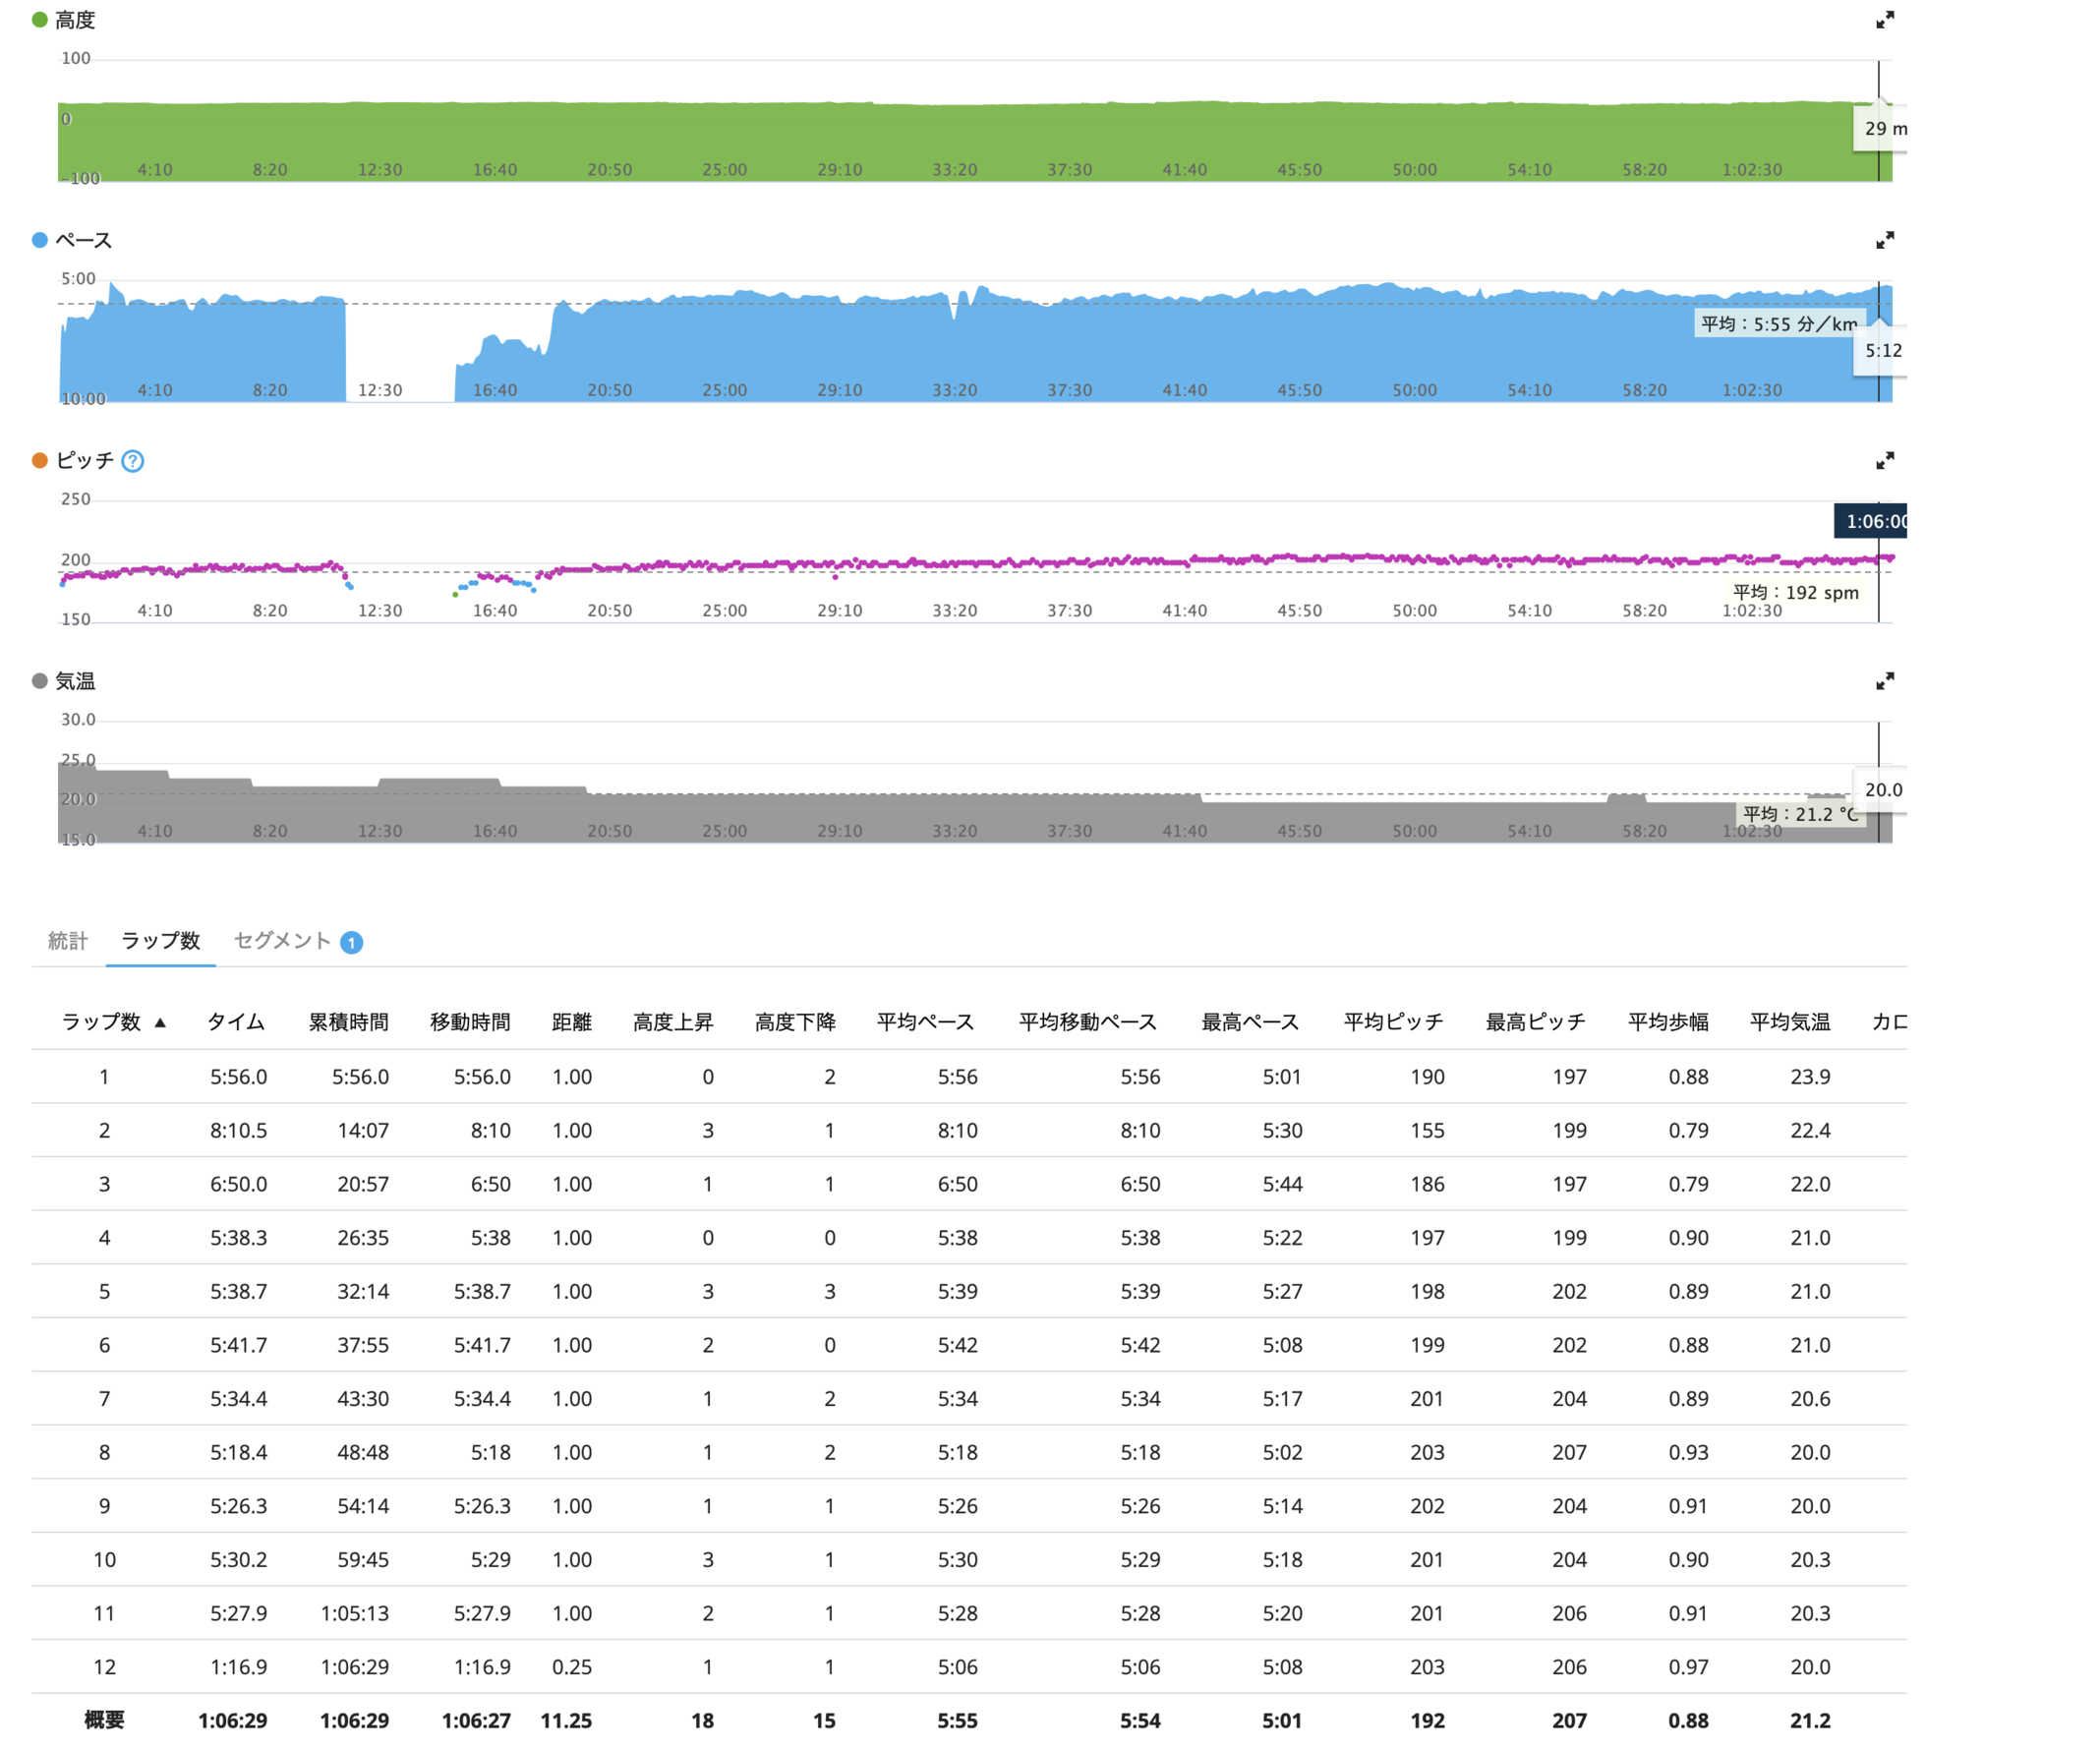Select the ラップ数 tab
The width and height of the screenshot is (2100, 1749).
point(160,941)
